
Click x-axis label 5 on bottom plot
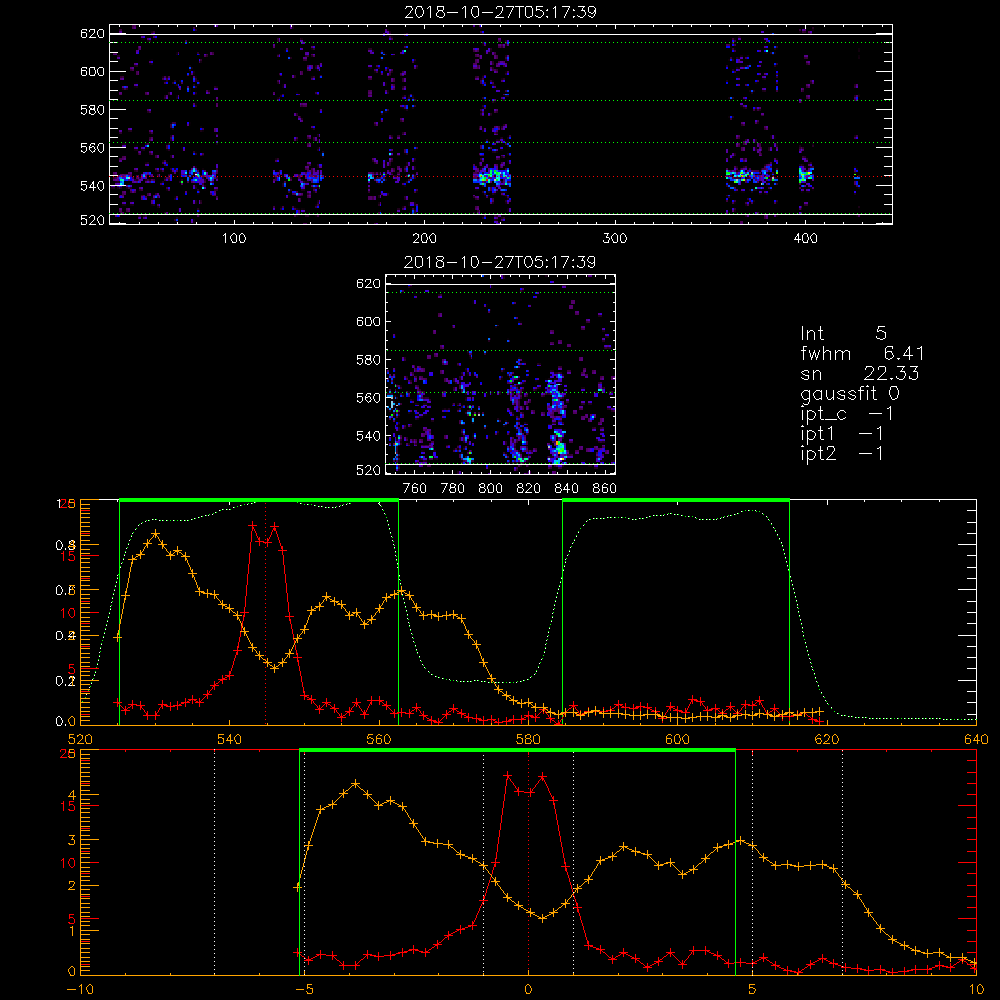752,990
